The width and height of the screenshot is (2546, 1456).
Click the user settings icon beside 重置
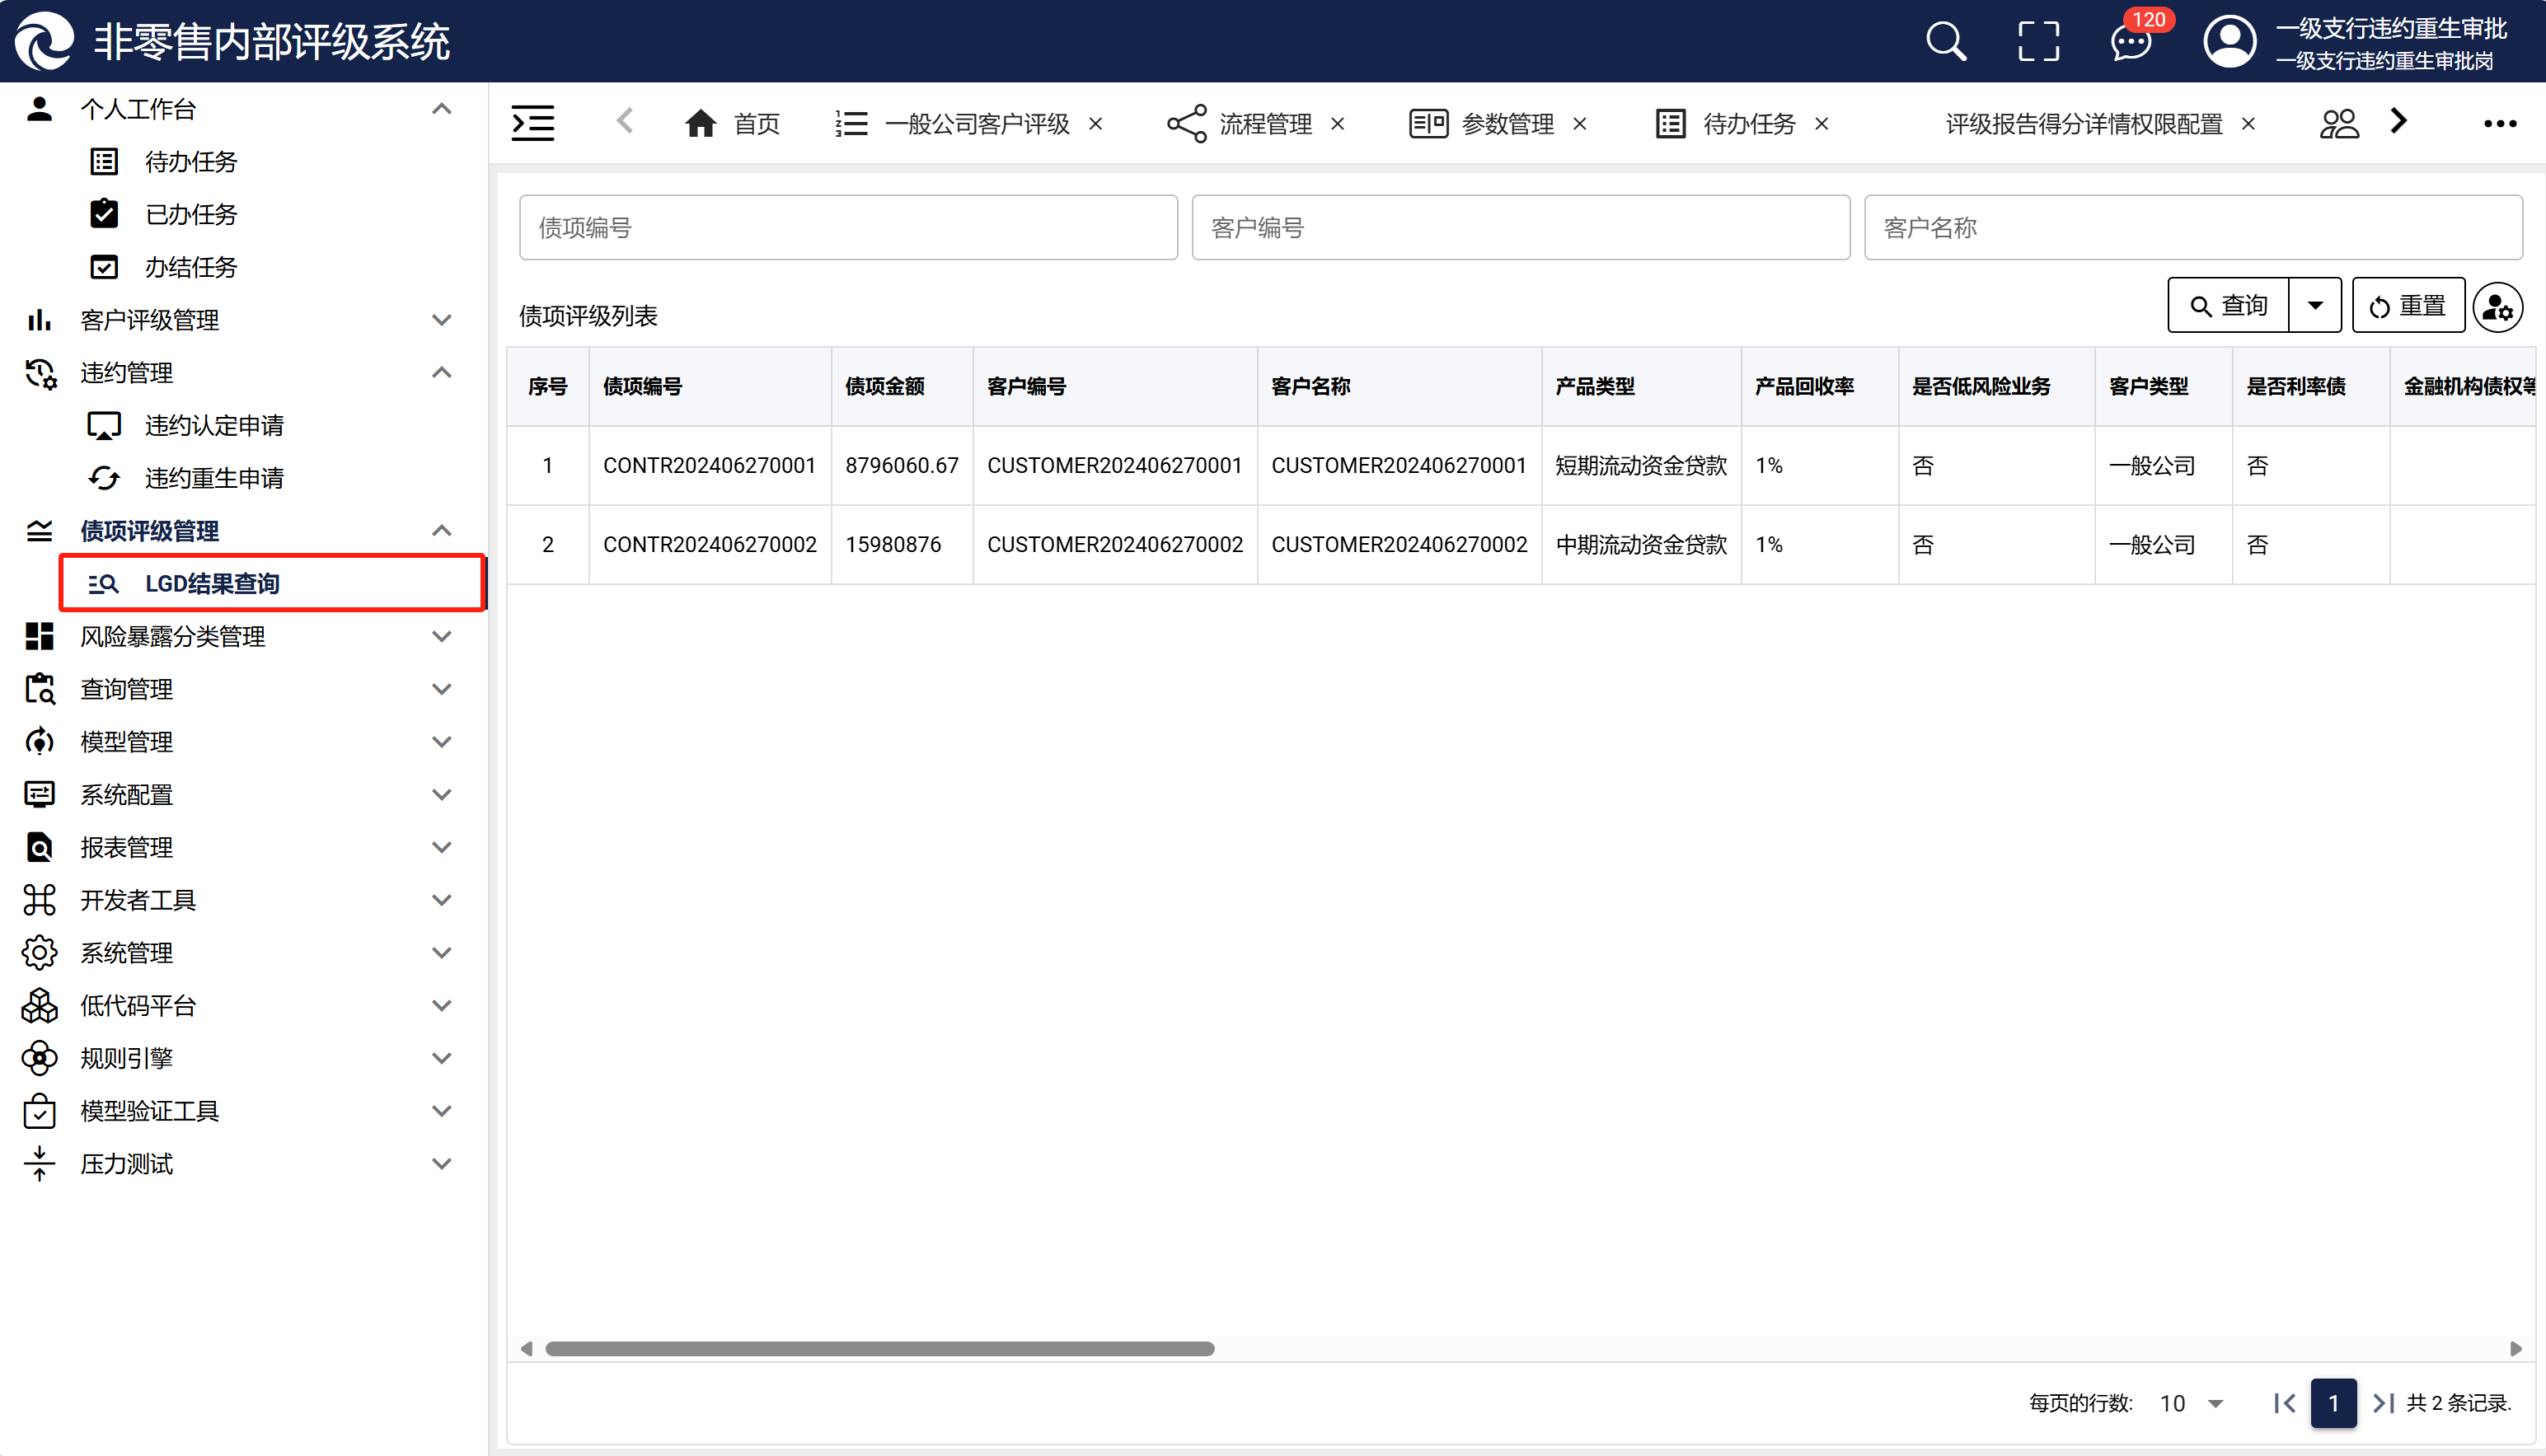[2497, 306]
